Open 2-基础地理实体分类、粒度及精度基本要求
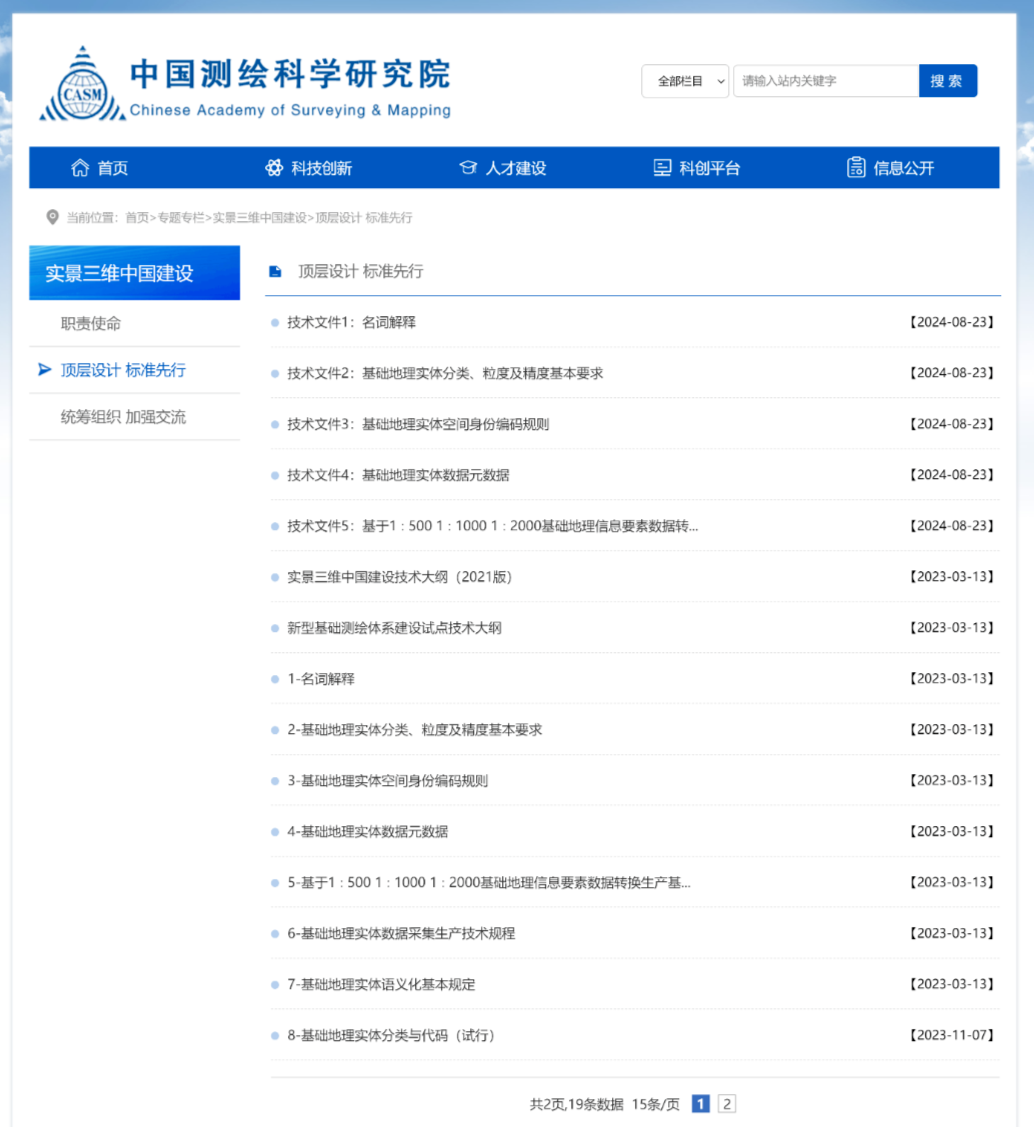Screen dimensions: 1034x1127 coord(415,730)
